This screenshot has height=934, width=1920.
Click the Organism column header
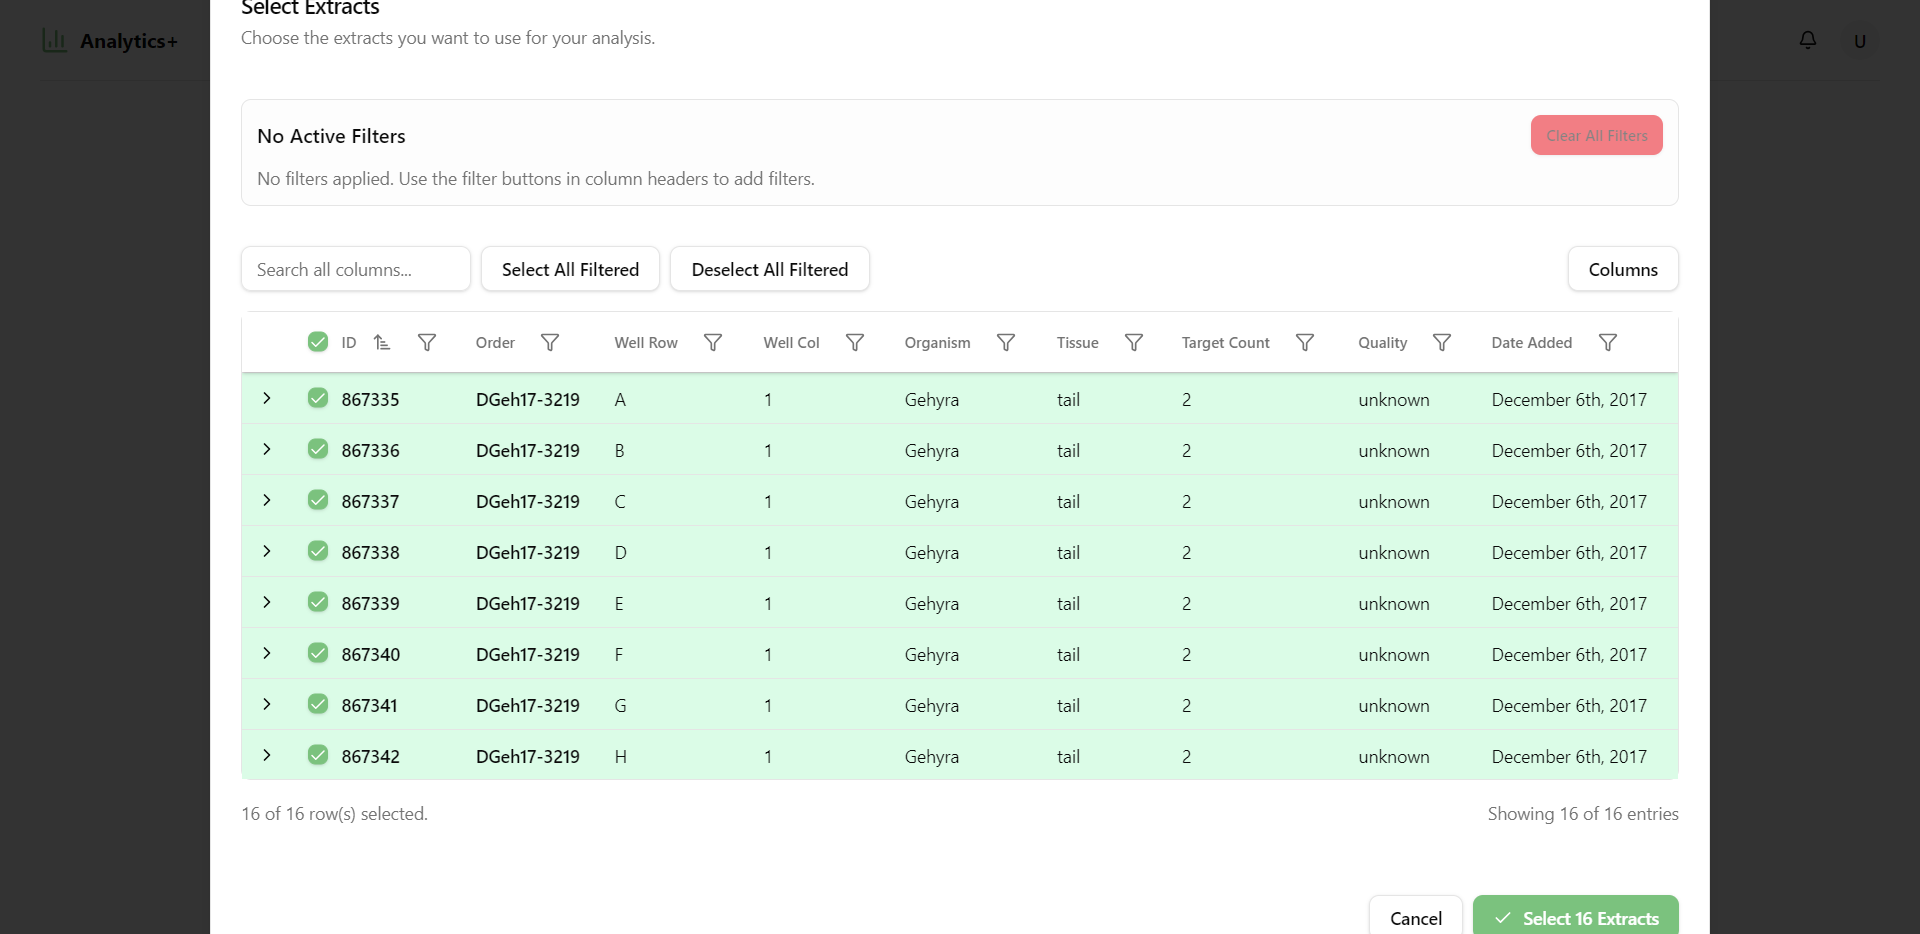(x=937, y=343)
